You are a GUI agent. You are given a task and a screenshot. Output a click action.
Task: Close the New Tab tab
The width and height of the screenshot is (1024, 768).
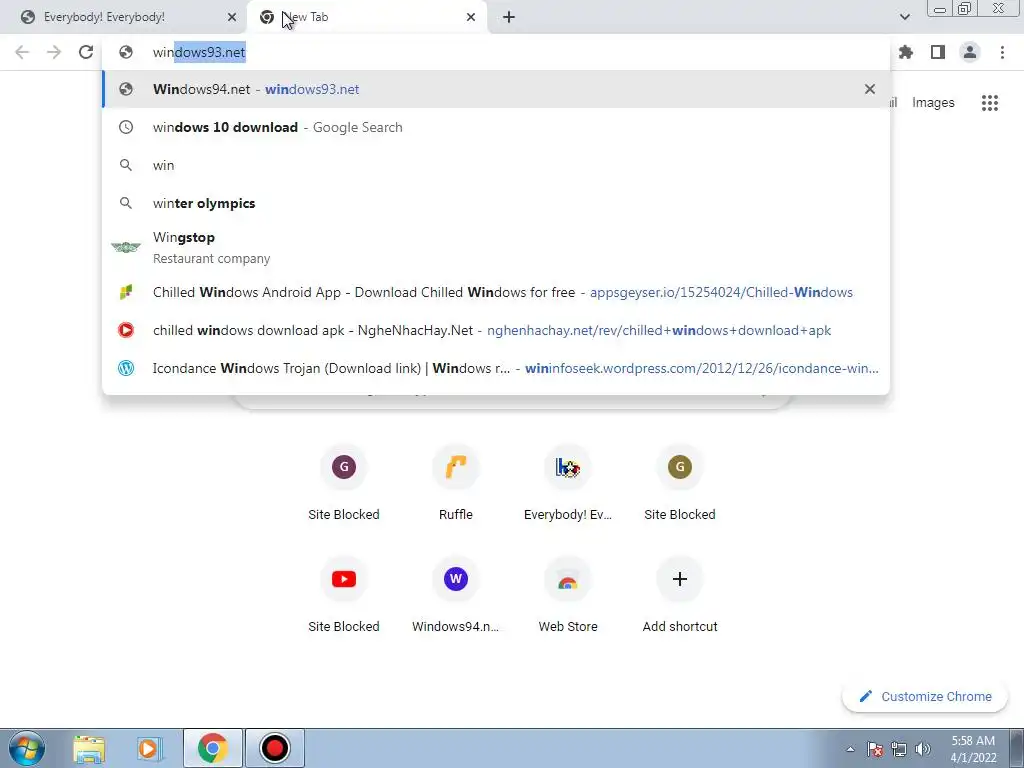471,17
